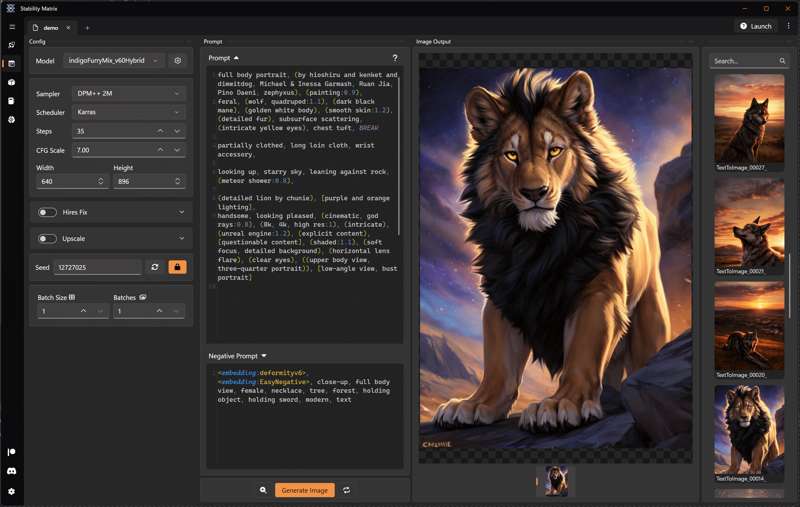Decrease CFG Scale with the down arrow
Image resolution: width=800 pixels, height=507 pixels.
(x=177, y=150)
